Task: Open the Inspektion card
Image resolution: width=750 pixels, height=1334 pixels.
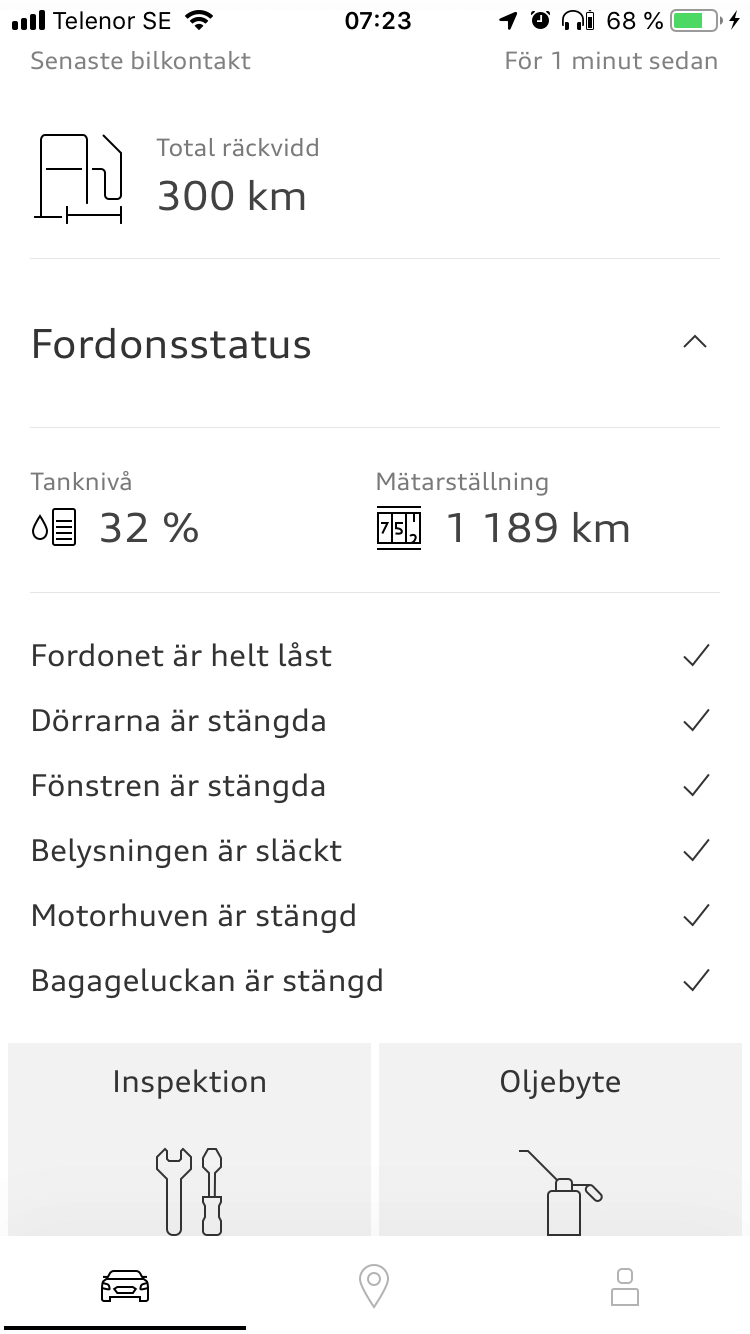Action: pos(189,1140)
